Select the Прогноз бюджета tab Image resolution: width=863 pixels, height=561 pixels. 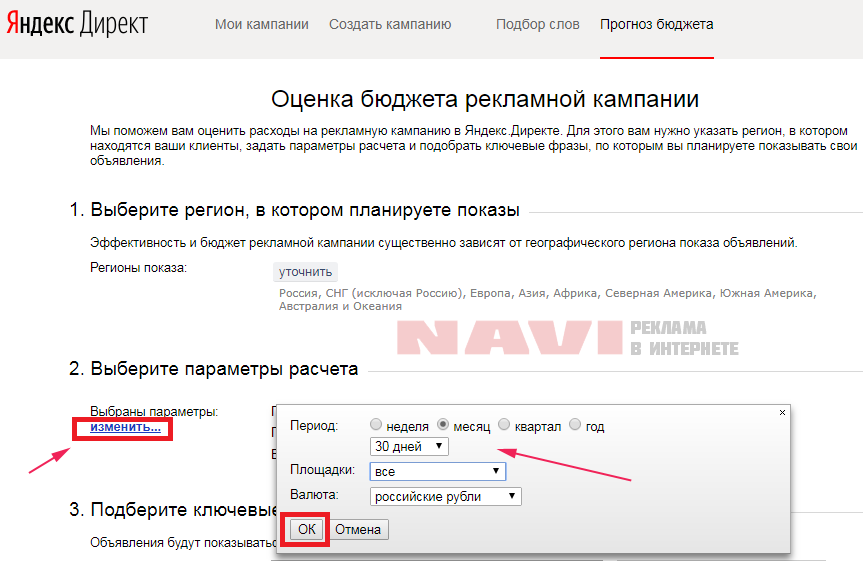[x=657, y=24]
